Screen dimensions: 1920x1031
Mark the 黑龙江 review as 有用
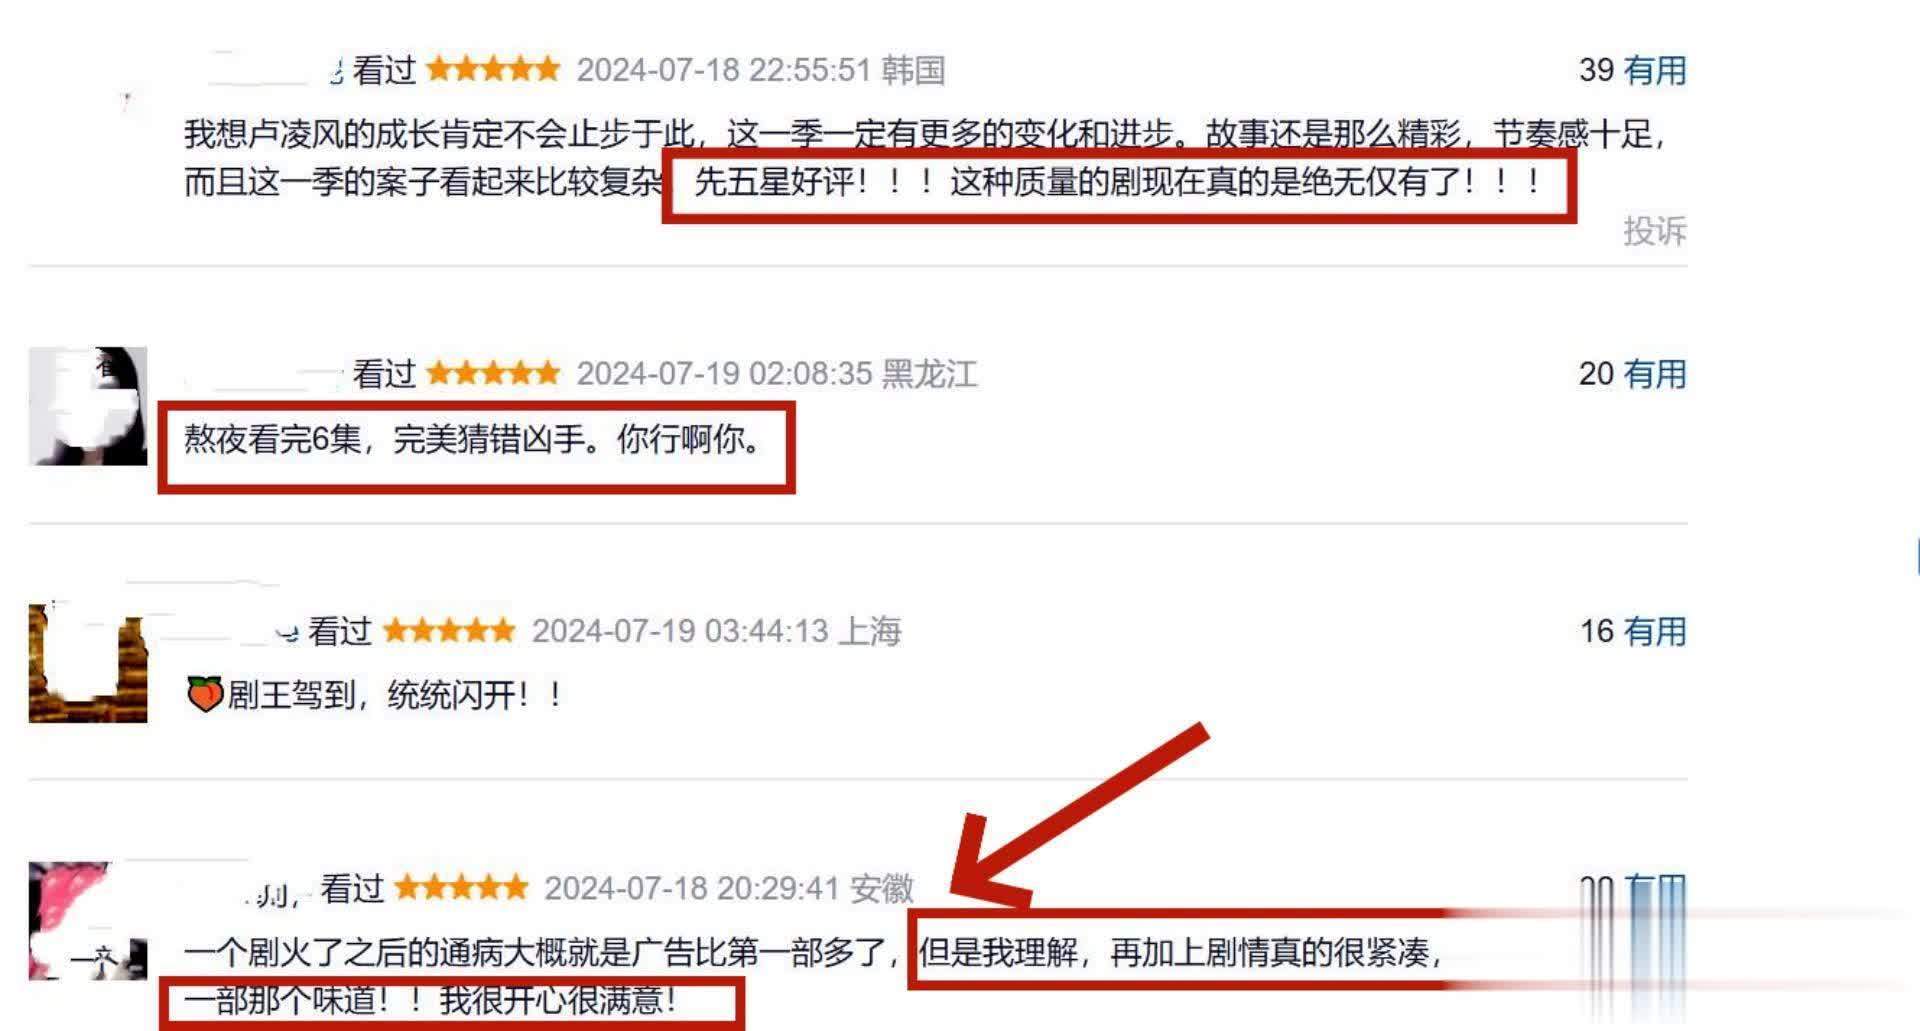[1654, 374]
